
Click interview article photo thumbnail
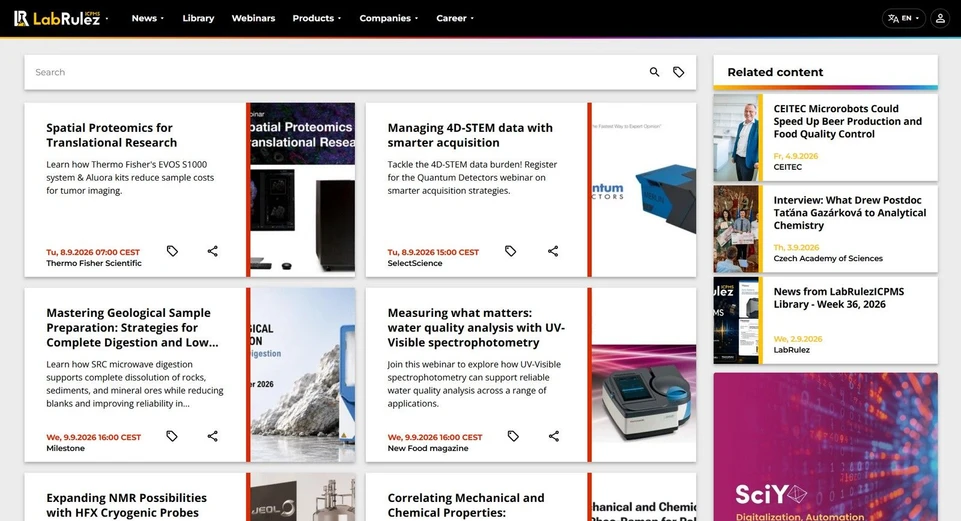(736, 229)
